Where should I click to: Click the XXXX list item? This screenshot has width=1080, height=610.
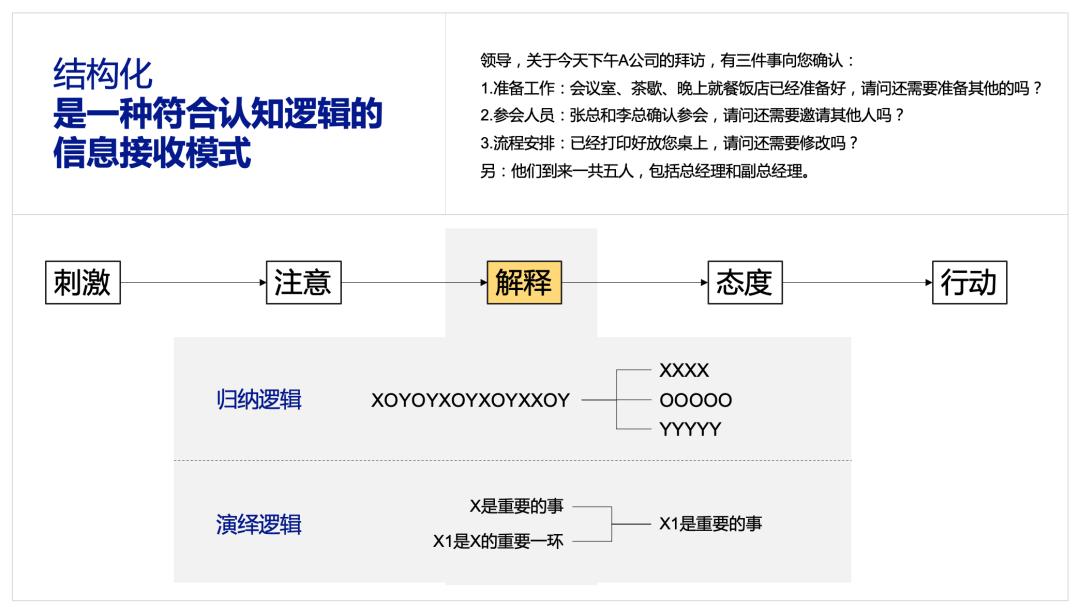(685, 367)
